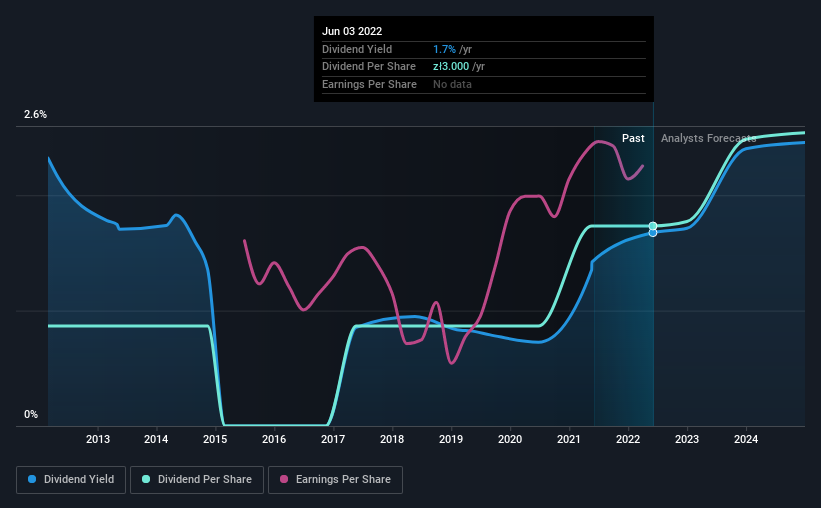This screenshot has height=508, width=821.
Task: Click the 0% y-axis label
Action: (31, 414)
